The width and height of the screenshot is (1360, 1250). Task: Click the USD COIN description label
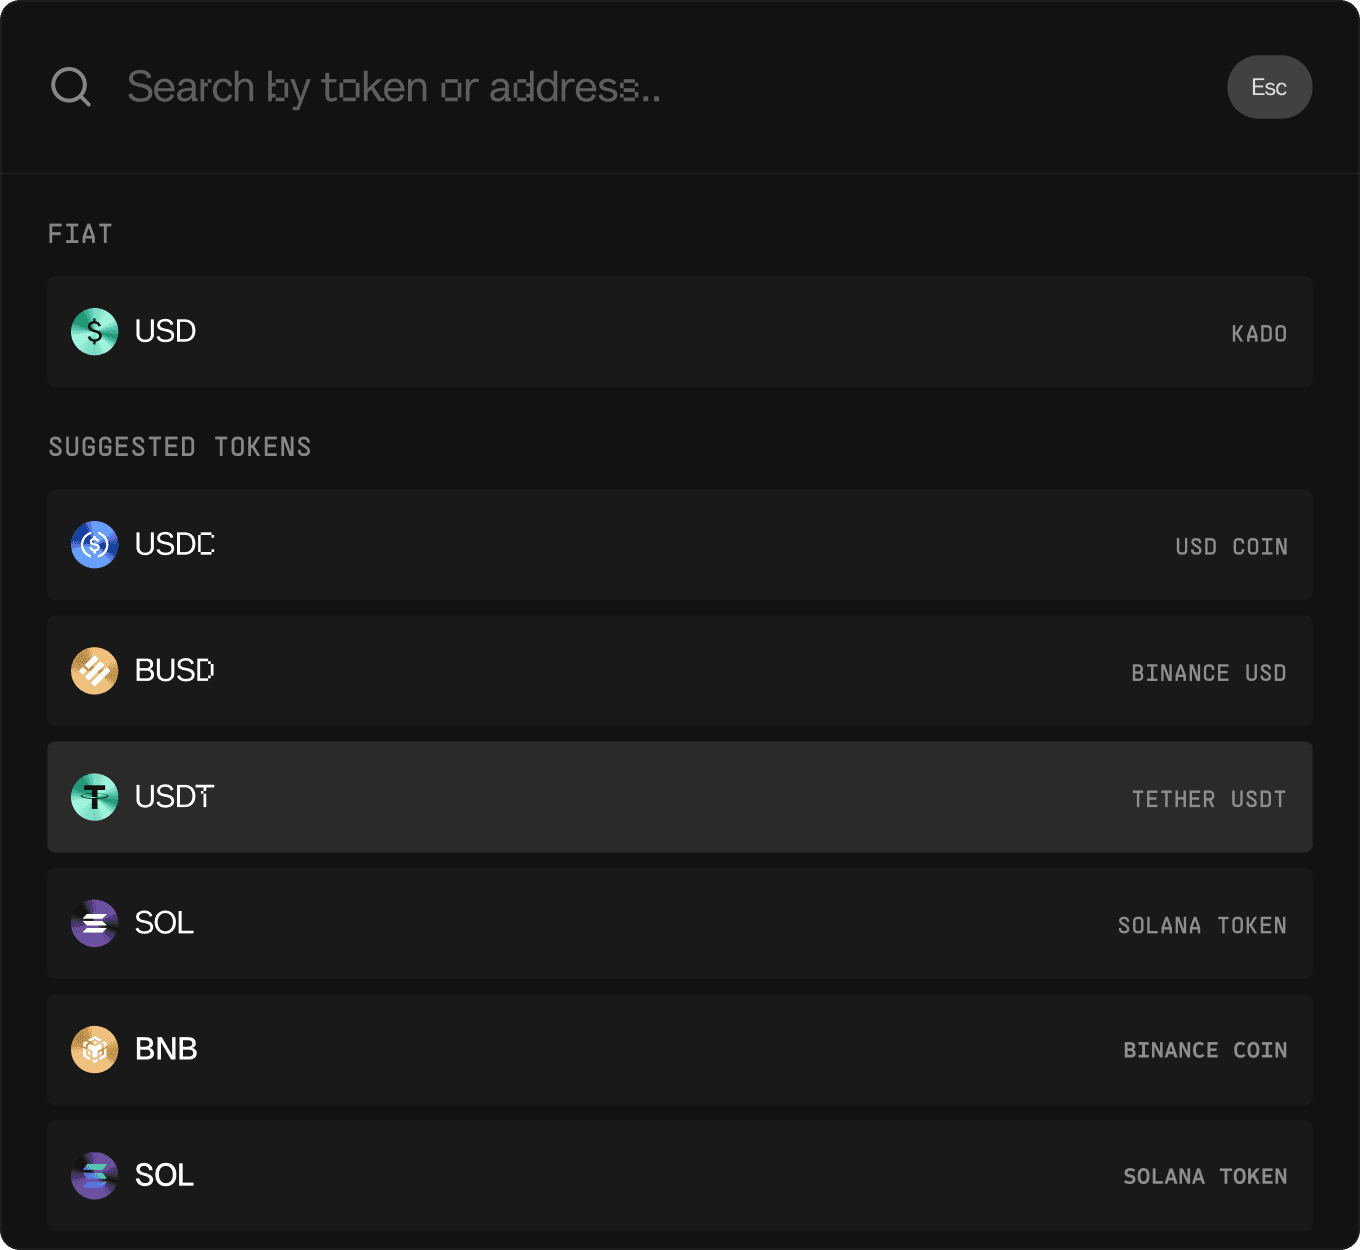tap(1231, 547)
